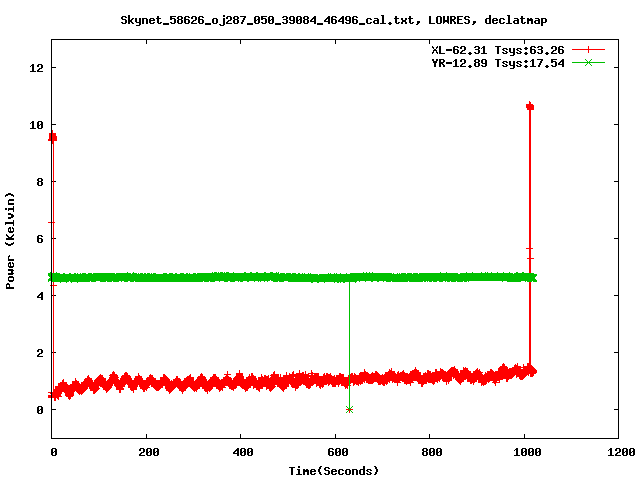The width and height of the screenshot is (640, 480).
Task: Click x-axis tick label 200
Action: click(x=149, y=452)
